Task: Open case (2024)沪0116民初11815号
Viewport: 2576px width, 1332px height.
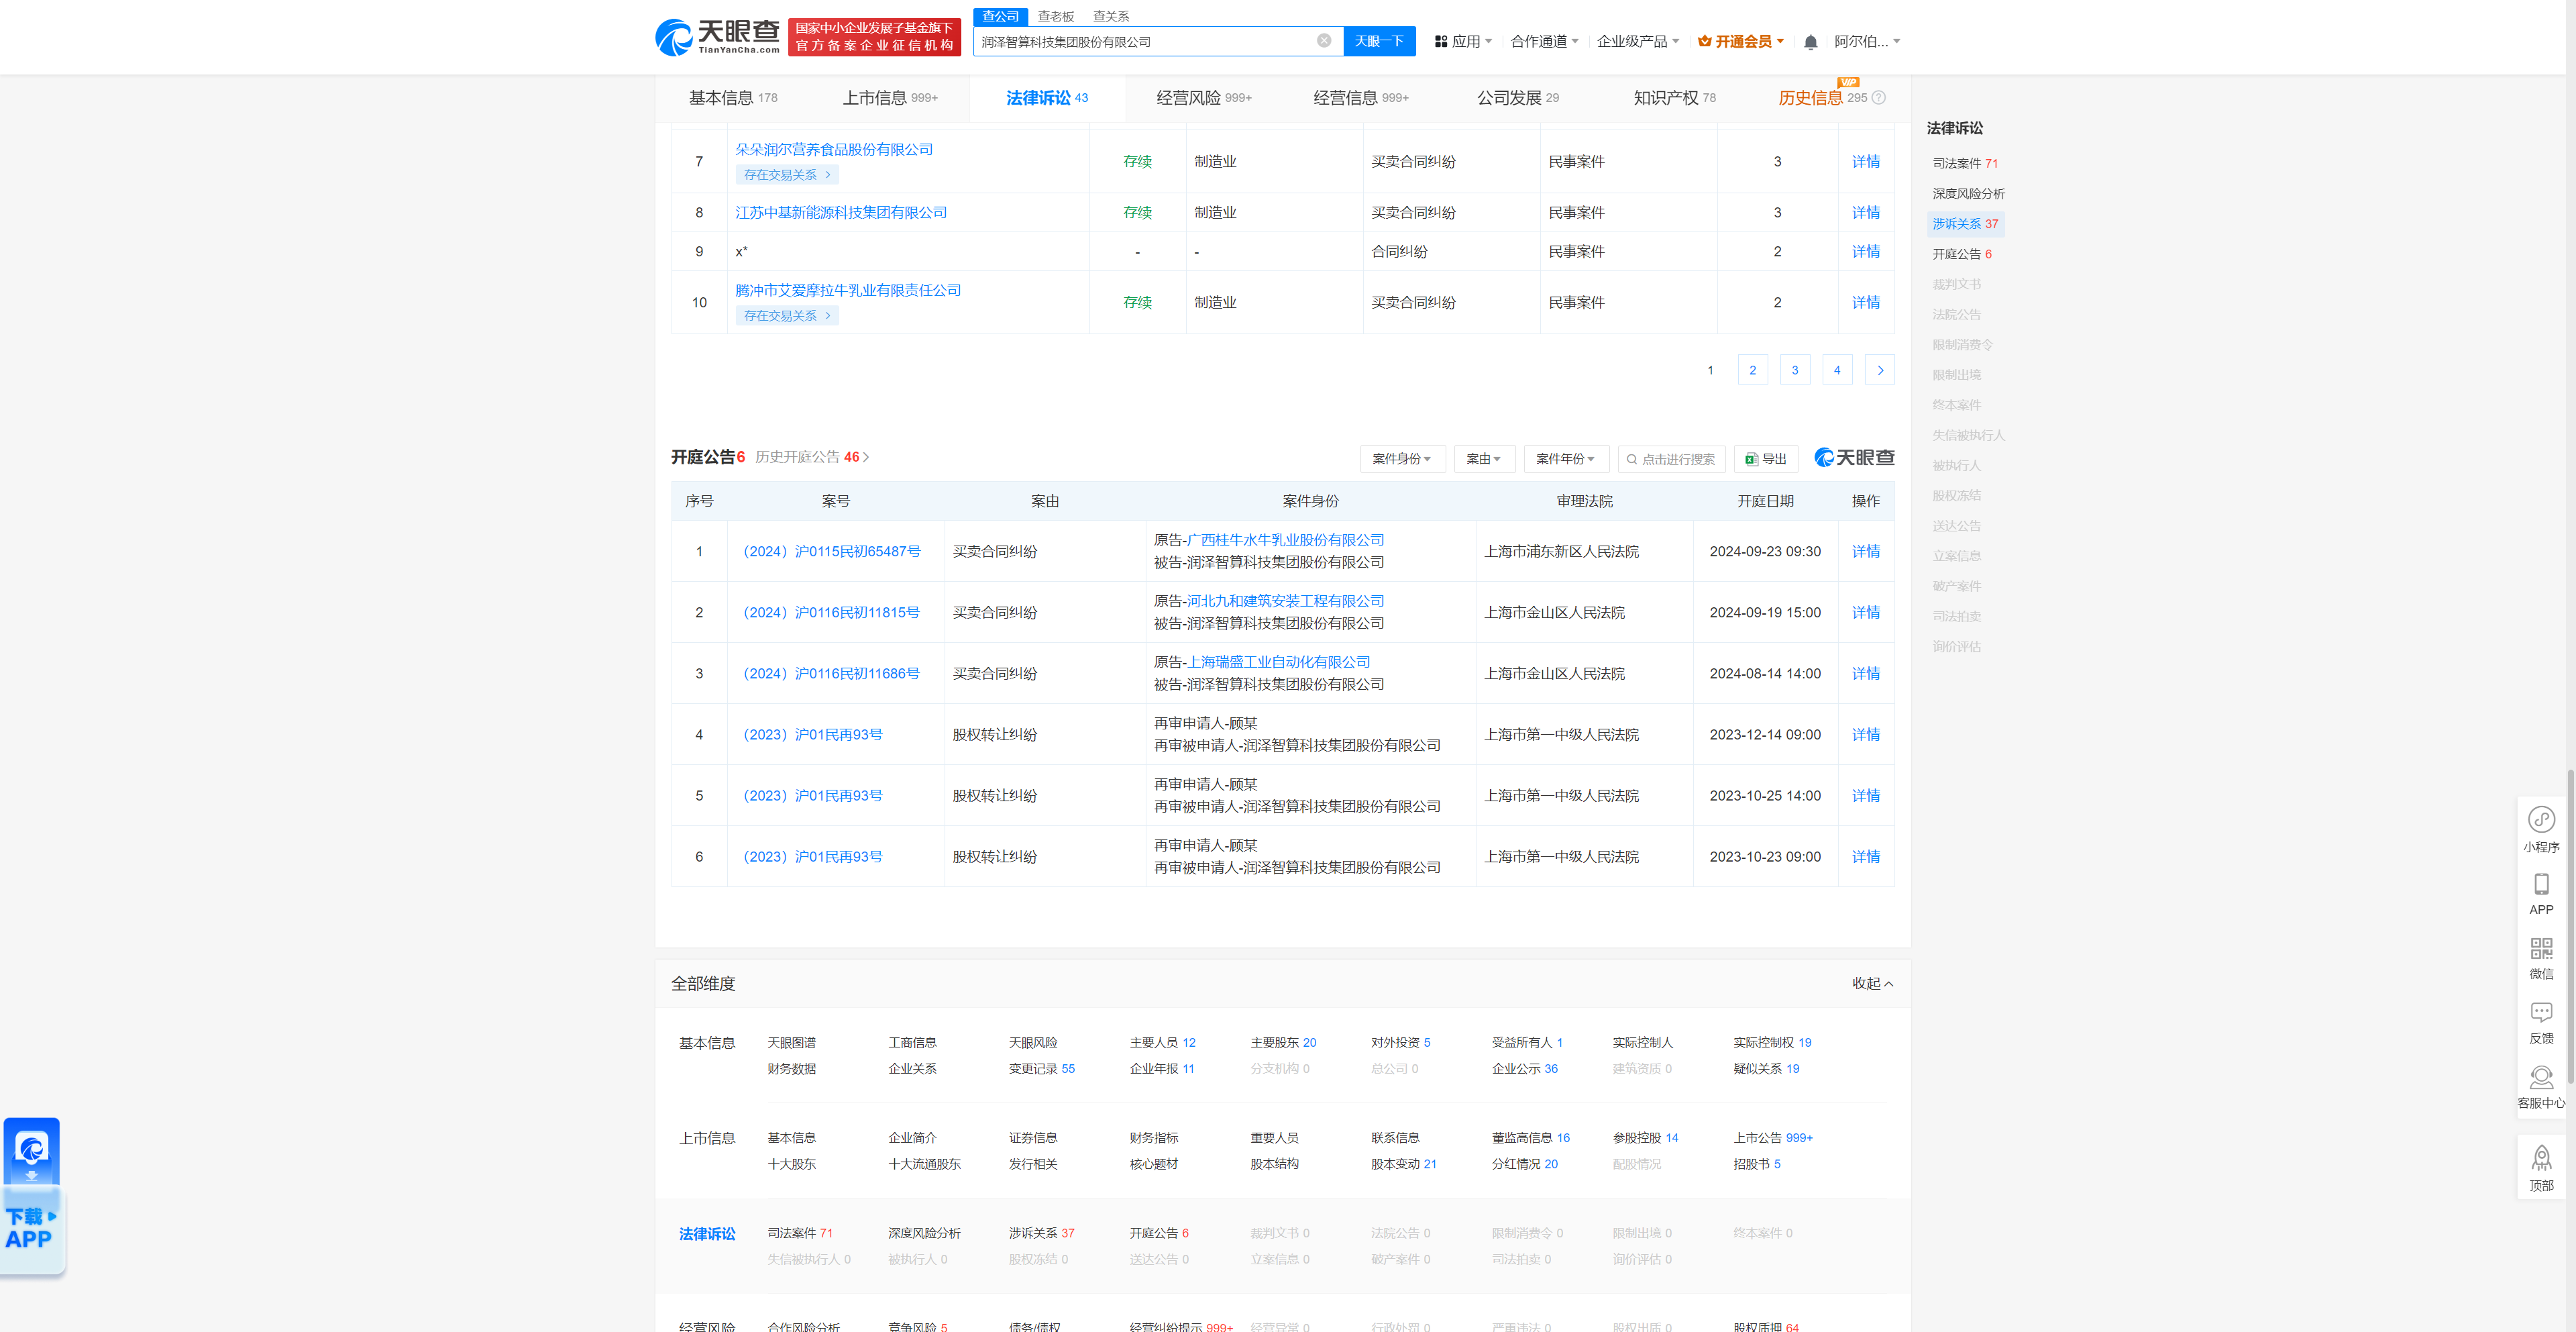Action: pyautogui.click(x=831, y=613)
